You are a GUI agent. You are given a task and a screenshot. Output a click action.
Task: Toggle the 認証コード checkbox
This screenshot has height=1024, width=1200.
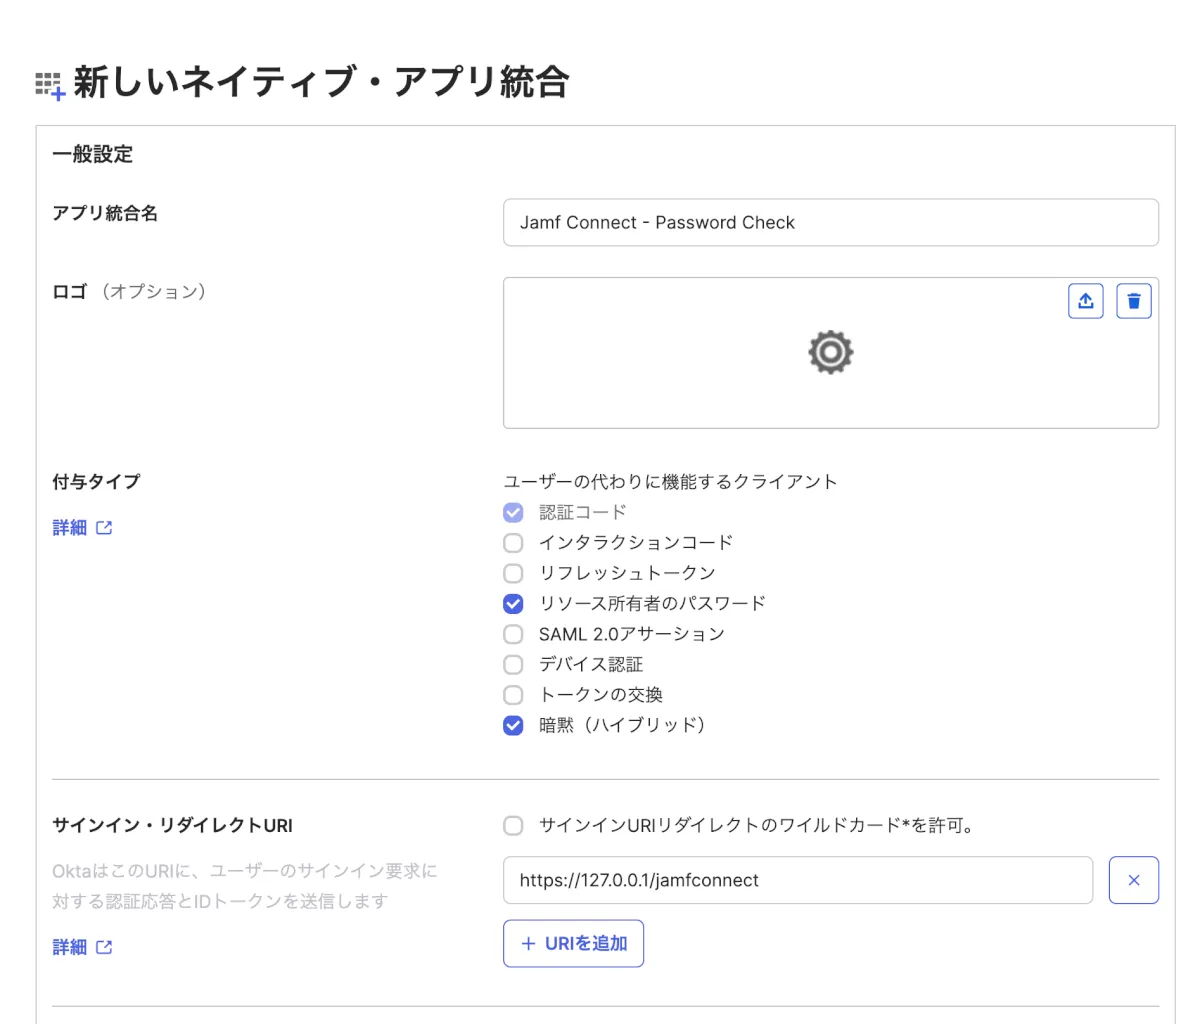click(513, 513)
